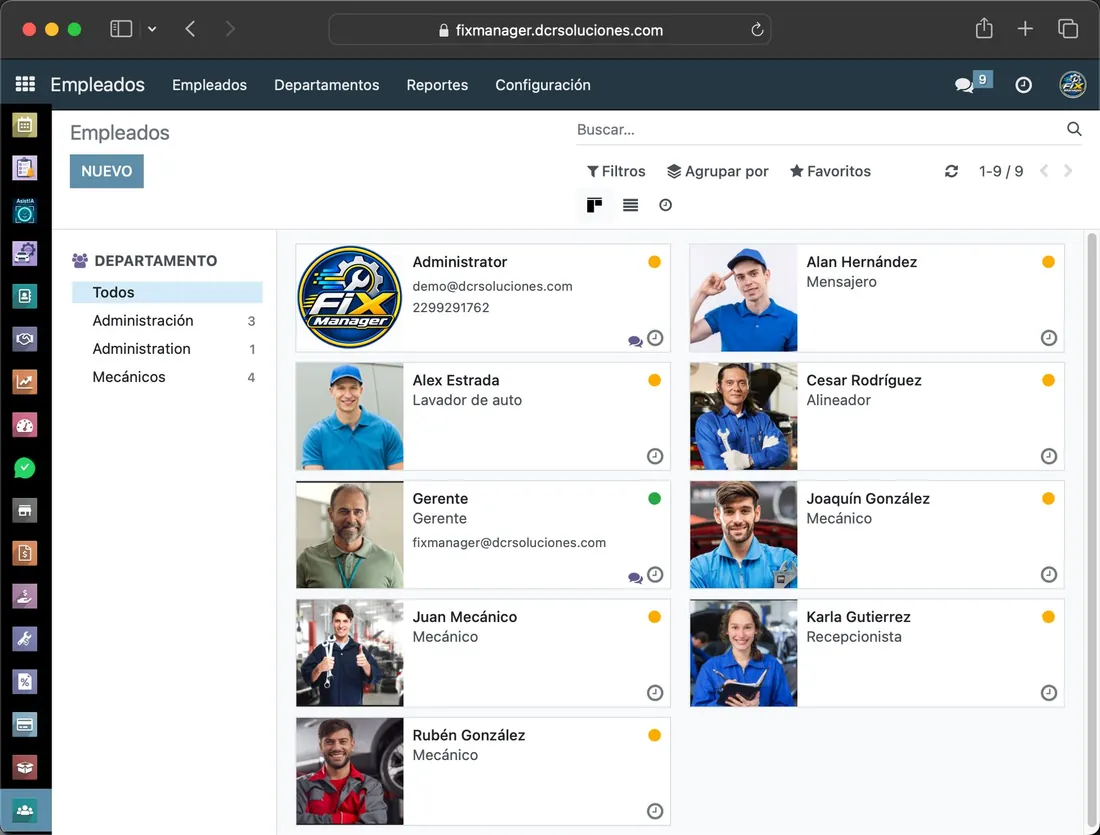Open the wrench repairs app

point(25,639)
